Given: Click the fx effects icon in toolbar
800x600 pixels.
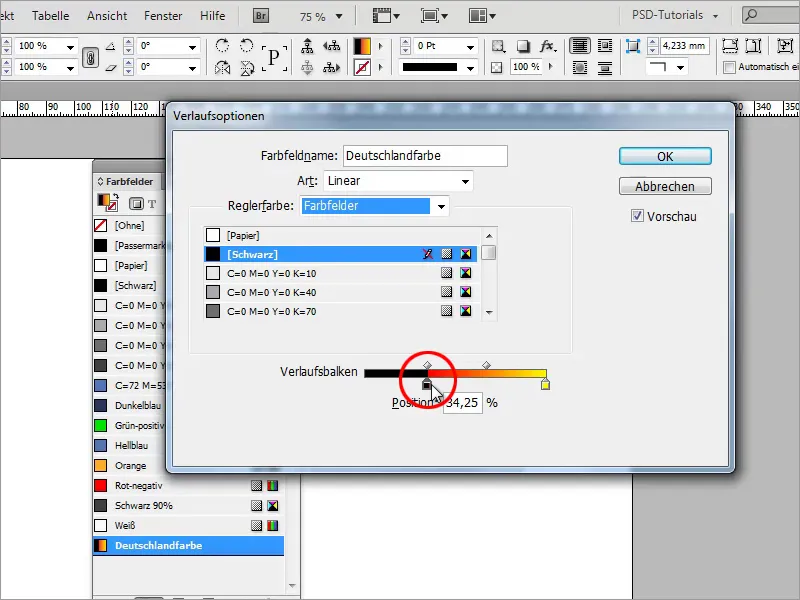Looking at the screenshot, I should coord(548,46).
